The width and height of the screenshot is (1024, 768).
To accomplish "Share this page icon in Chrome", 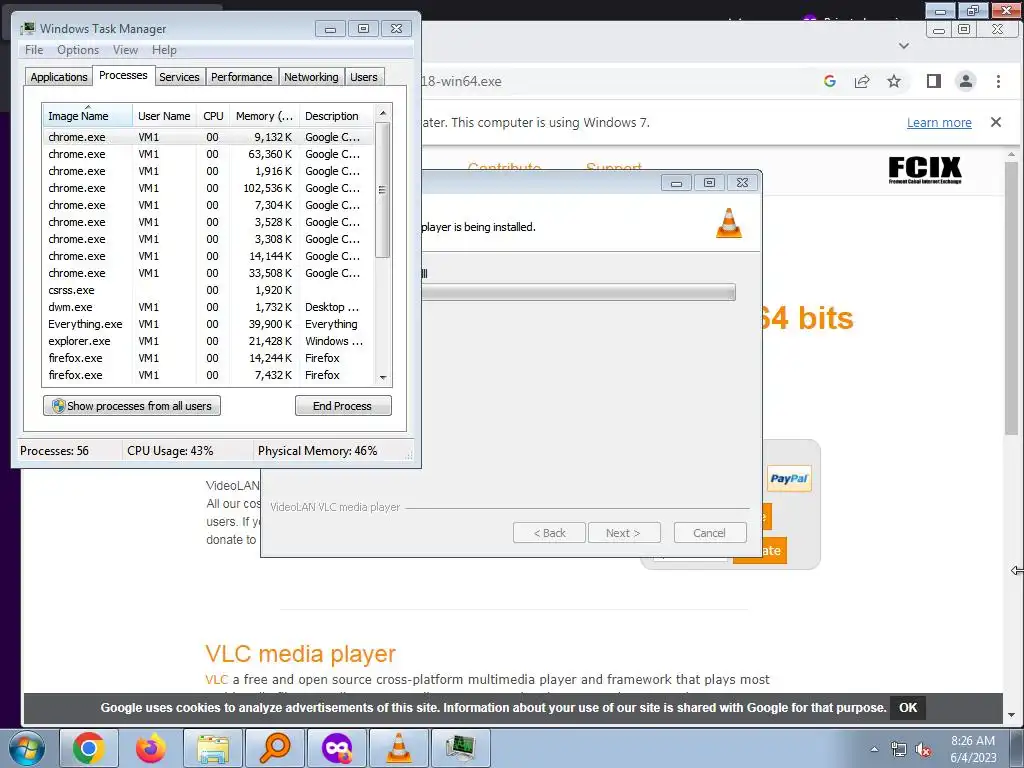I will pos(862,81).
